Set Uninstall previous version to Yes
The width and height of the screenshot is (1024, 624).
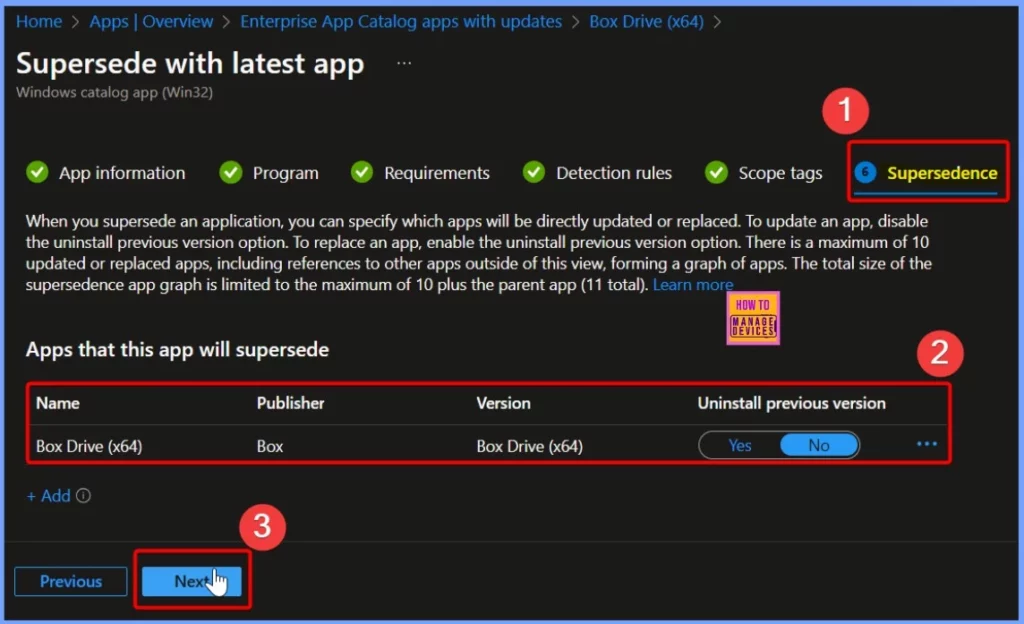click(x=740, y=445)
